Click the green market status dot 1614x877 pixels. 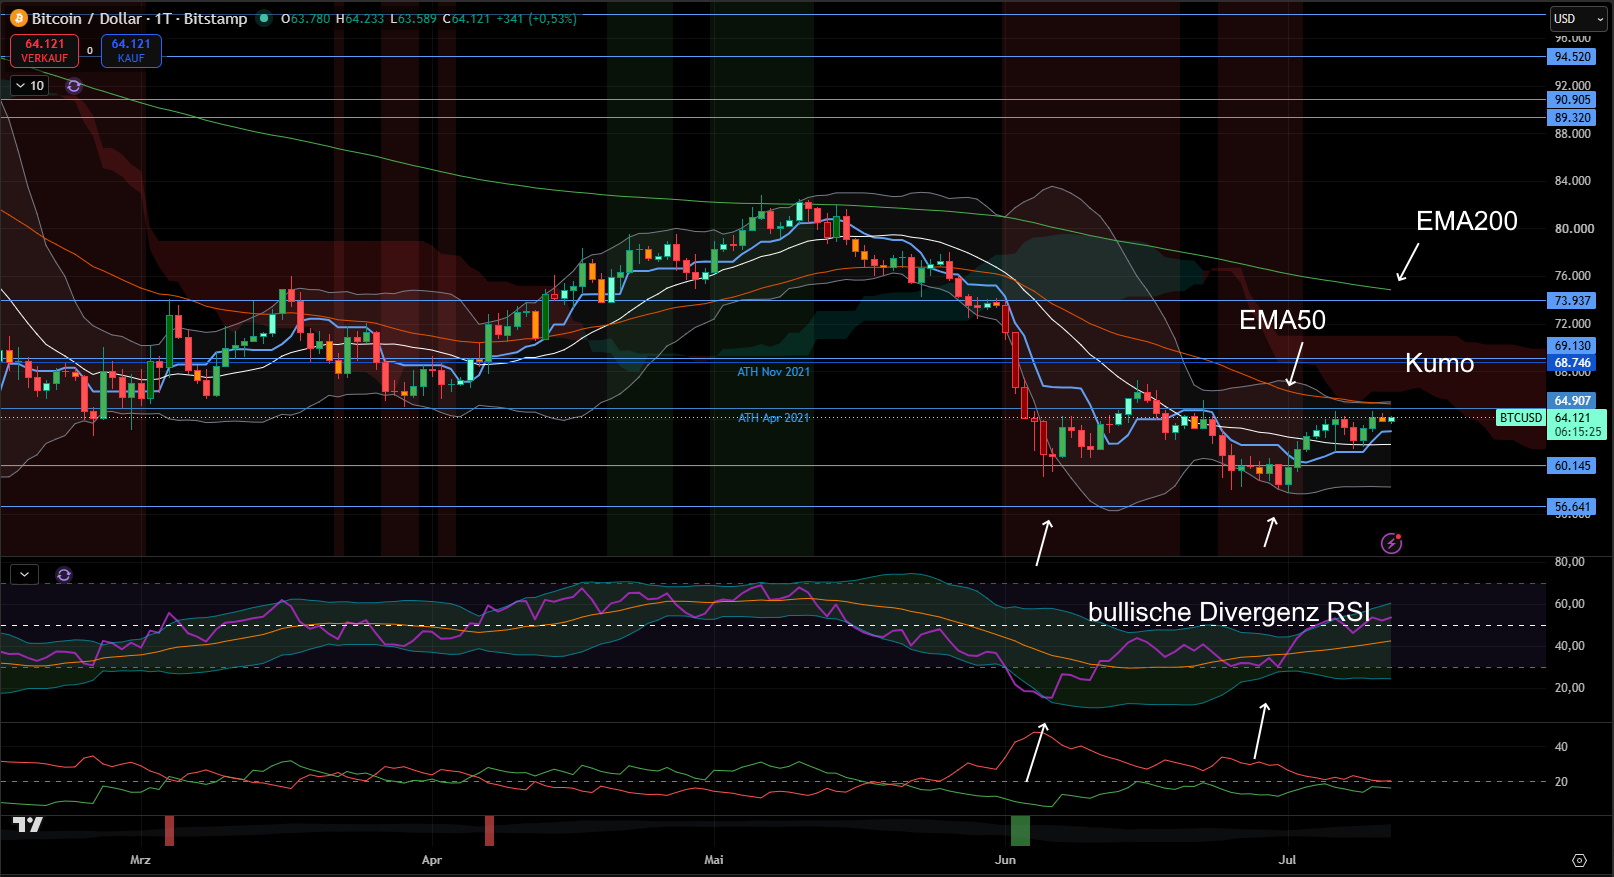point(264,18)
